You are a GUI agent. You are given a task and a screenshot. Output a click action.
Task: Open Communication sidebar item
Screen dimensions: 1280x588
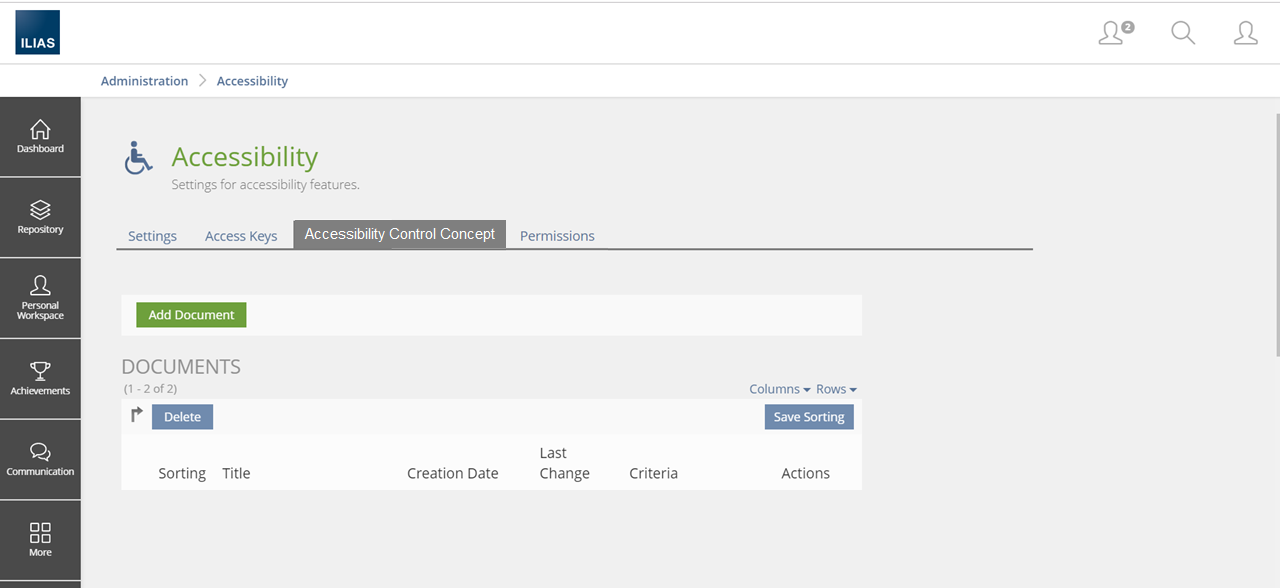point(40,460)
